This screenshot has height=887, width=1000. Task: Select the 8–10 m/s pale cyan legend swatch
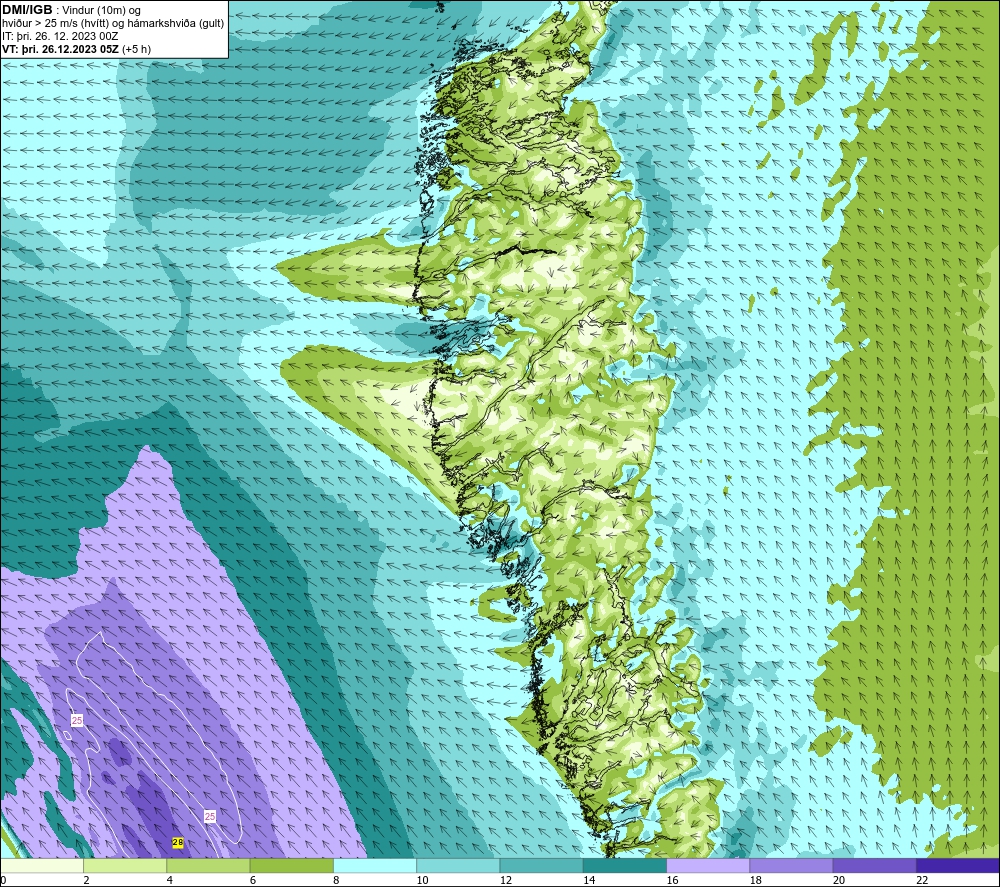point(375,865)
